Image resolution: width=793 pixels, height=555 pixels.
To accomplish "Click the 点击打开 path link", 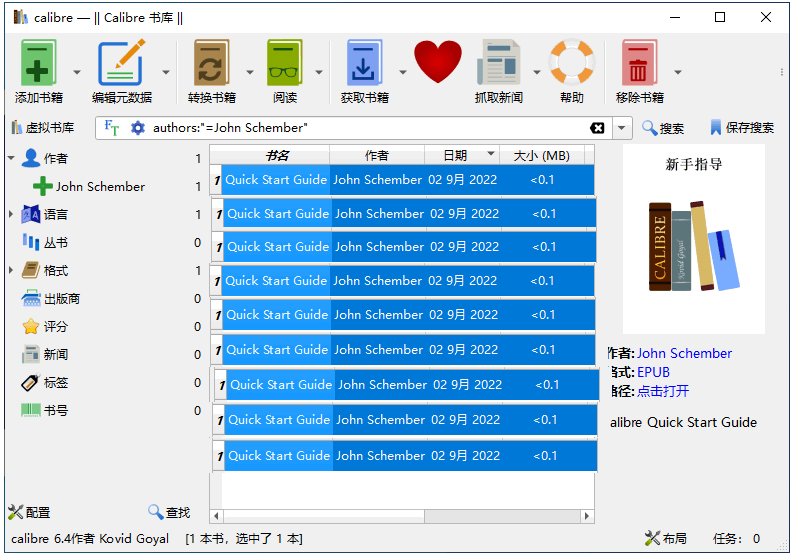I will (663, 391).
